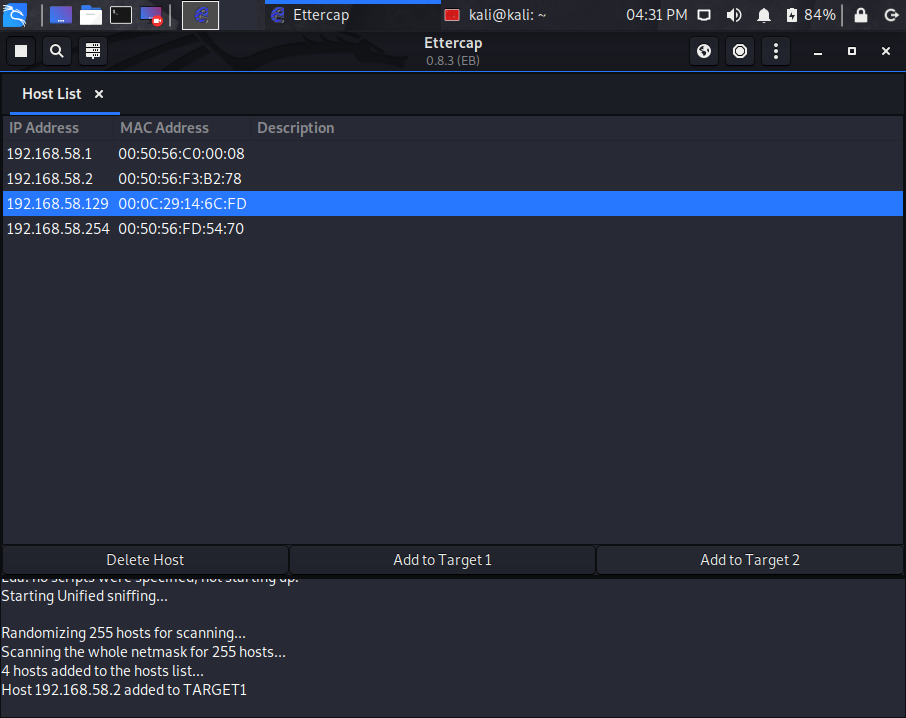
Task: Show desktop using the first panel launcher
Action: pos(61,15)
